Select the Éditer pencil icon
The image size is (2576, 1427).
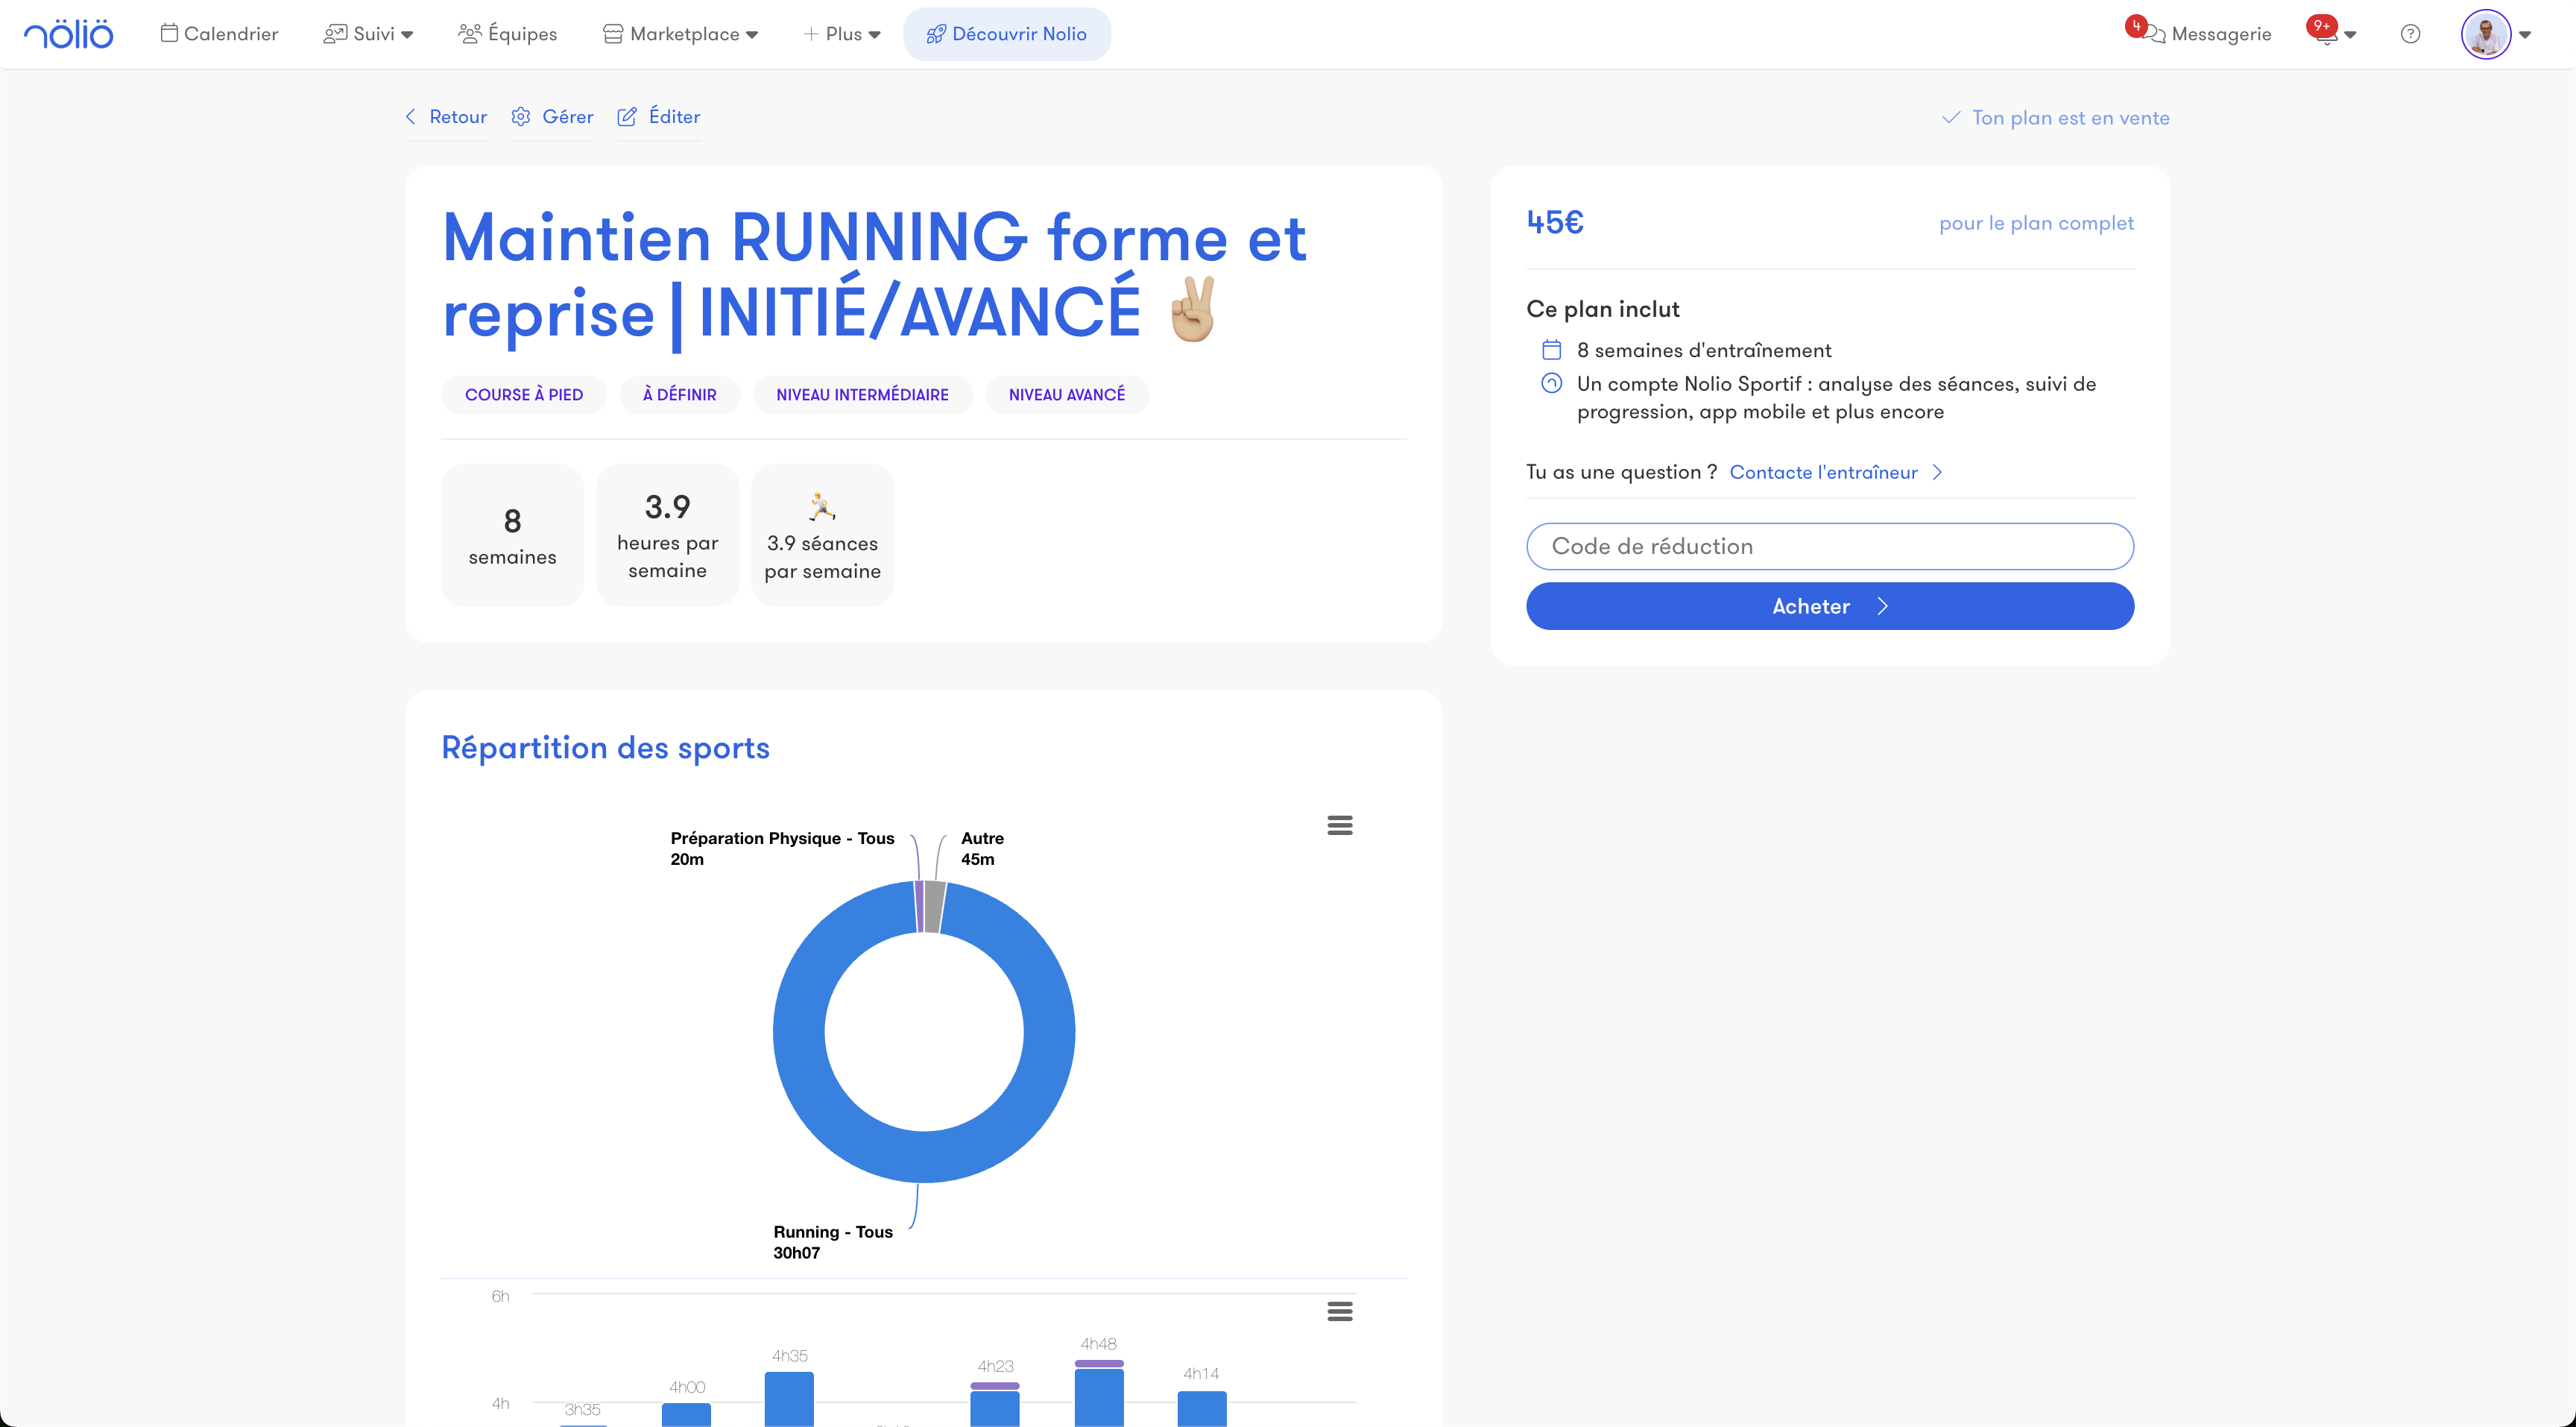[628, 117]
